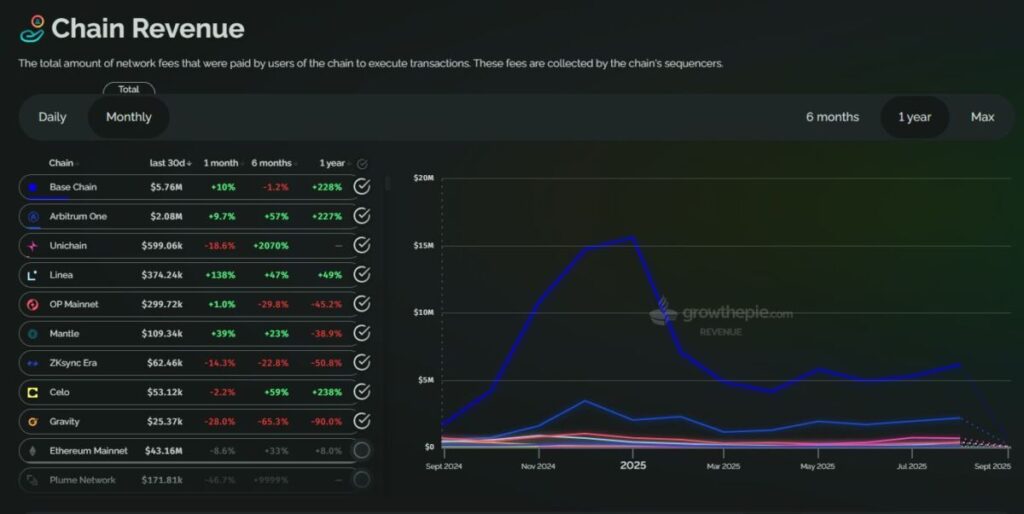Click the Base Chain row name

click(x=72, y=187)
